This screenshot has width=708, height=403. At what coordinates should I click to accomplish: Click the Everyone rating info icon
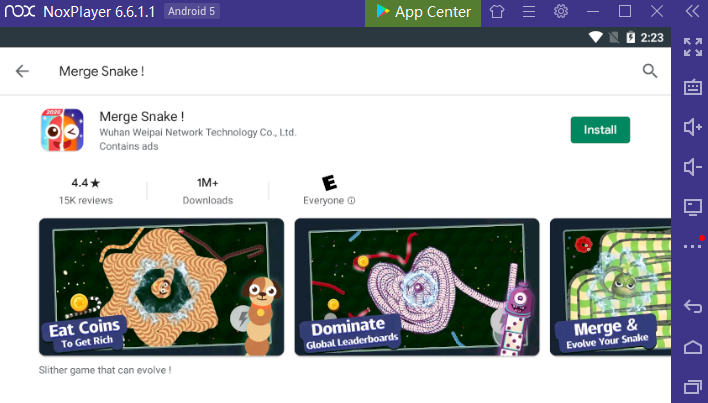[351, 200]
